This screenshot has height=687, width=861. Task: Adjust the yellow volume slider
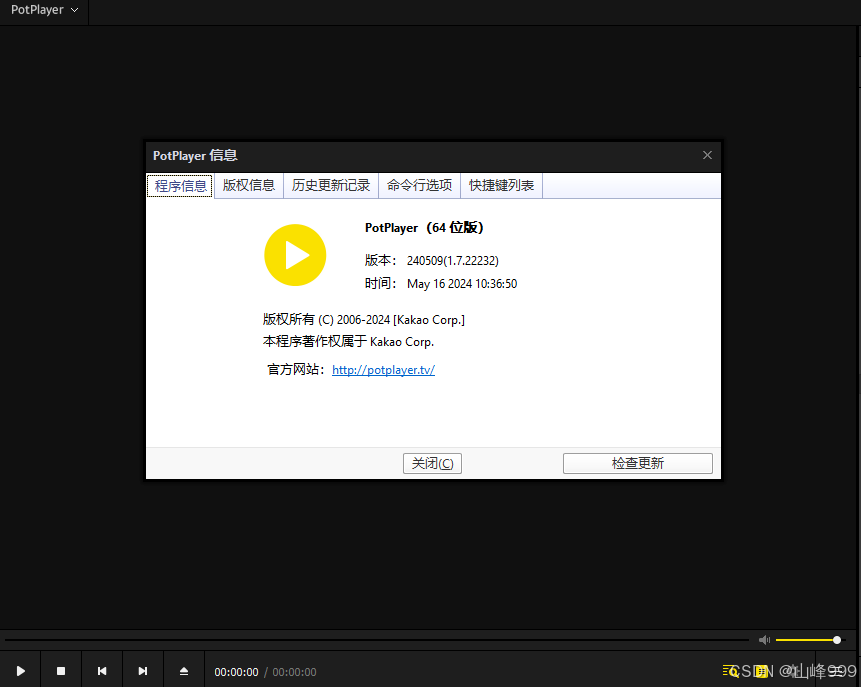808,640
